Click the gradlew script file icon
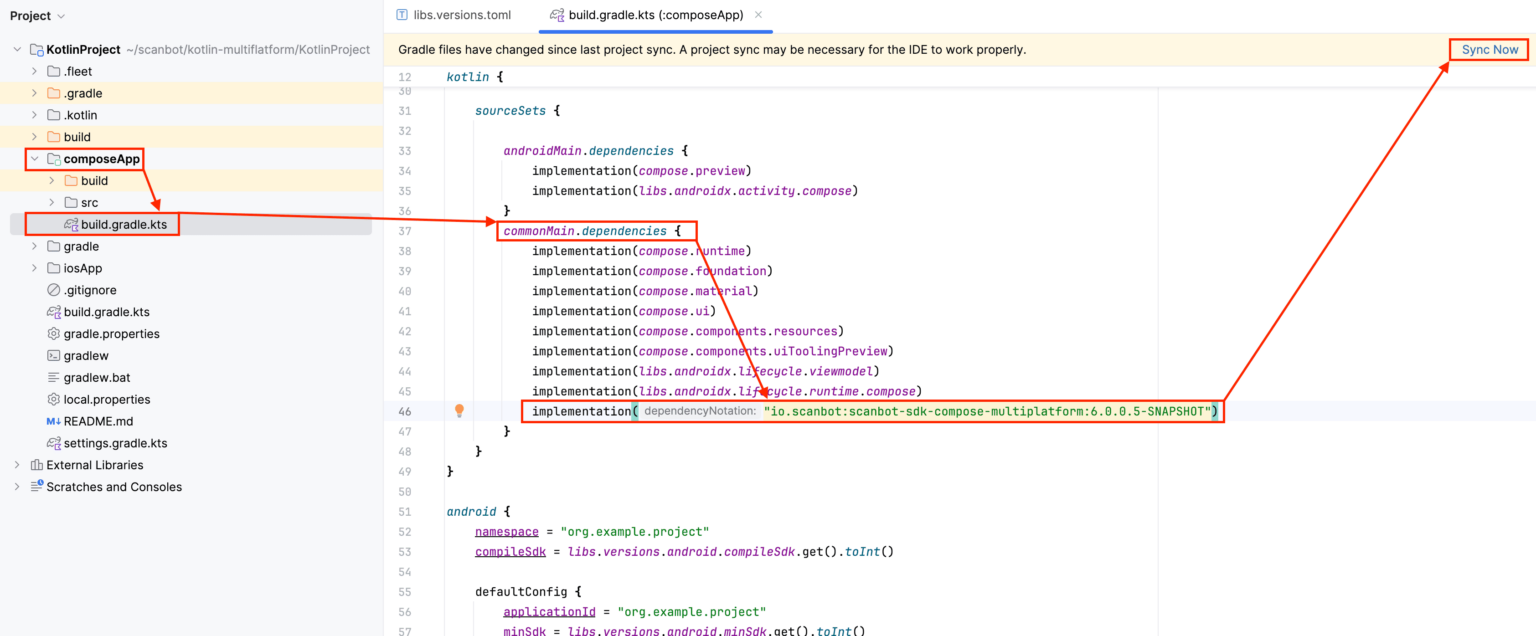 (x=54, y=355)
